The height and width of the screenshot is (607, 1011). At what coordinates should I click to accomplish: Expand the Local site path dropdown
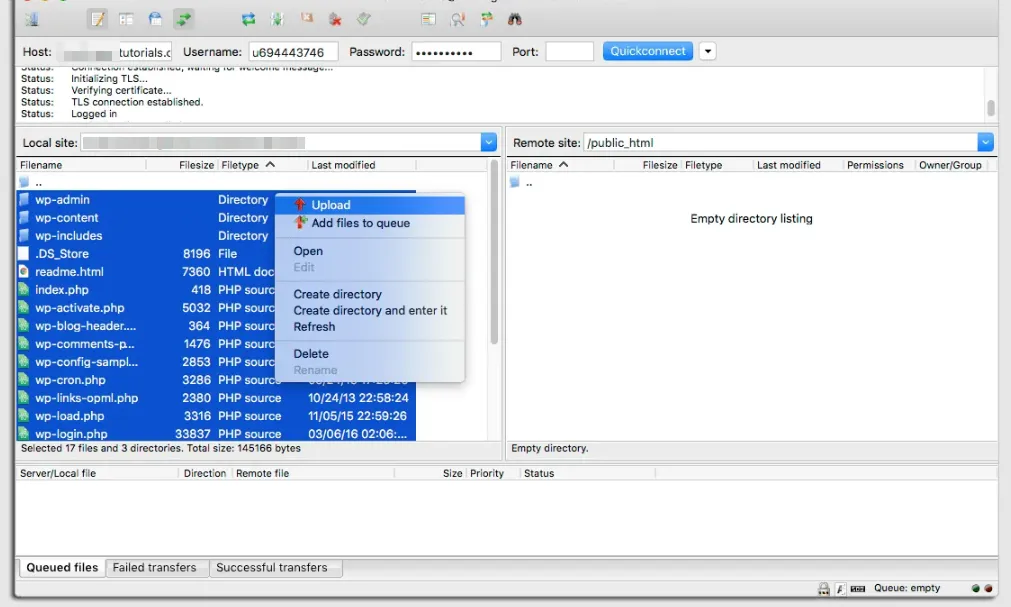click(488, 143)
